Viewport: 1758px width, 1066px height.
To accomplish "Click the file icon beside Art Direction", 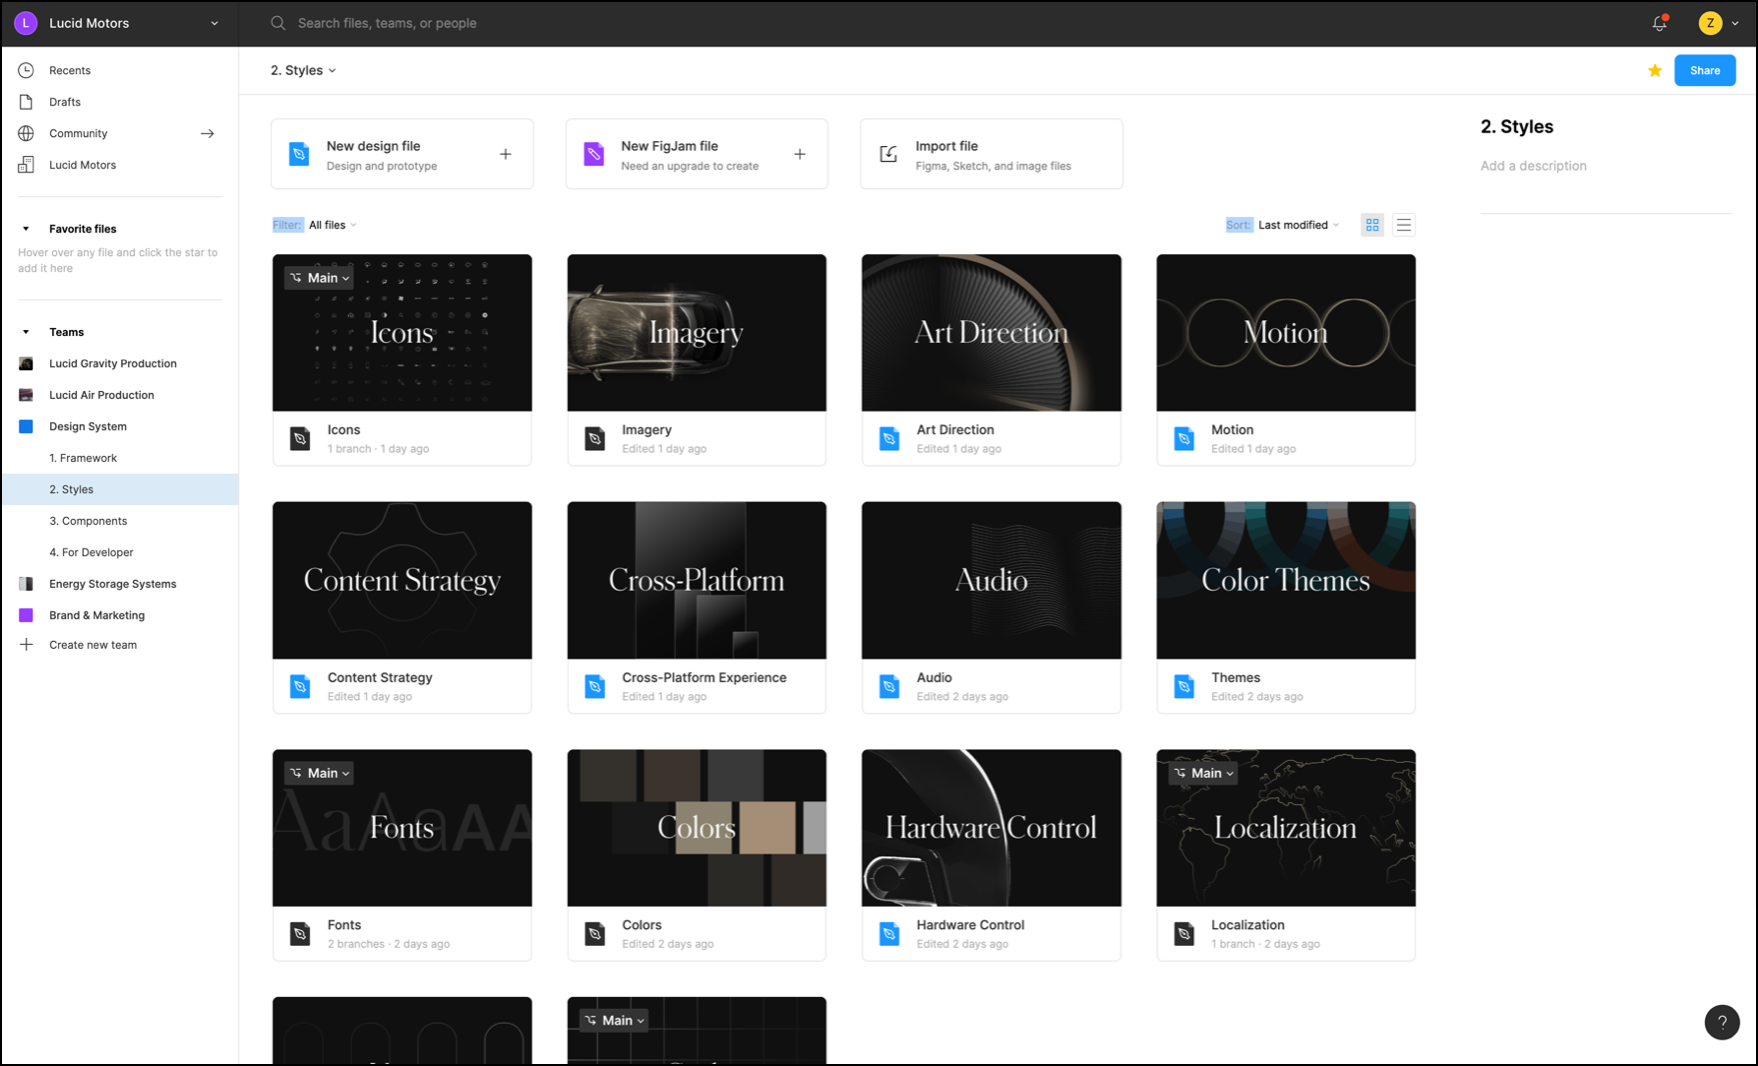I will click(889, 438).
